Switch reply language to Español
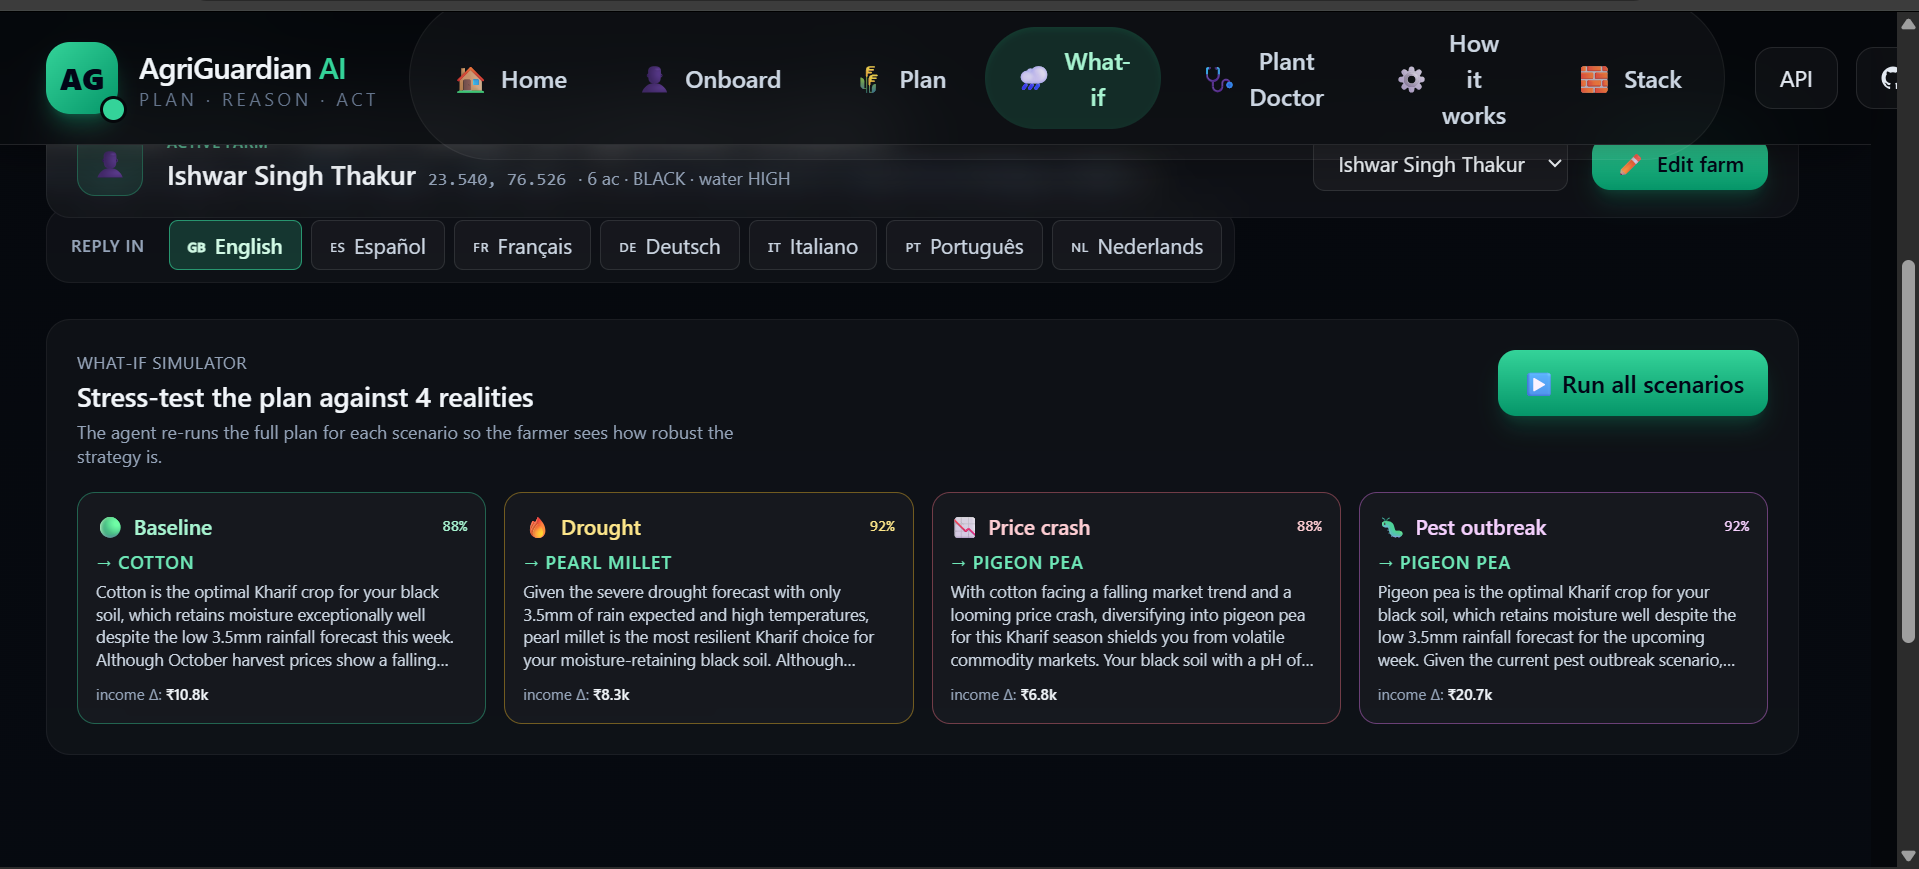The image size is (1919, 869). (x=378, y=246)
